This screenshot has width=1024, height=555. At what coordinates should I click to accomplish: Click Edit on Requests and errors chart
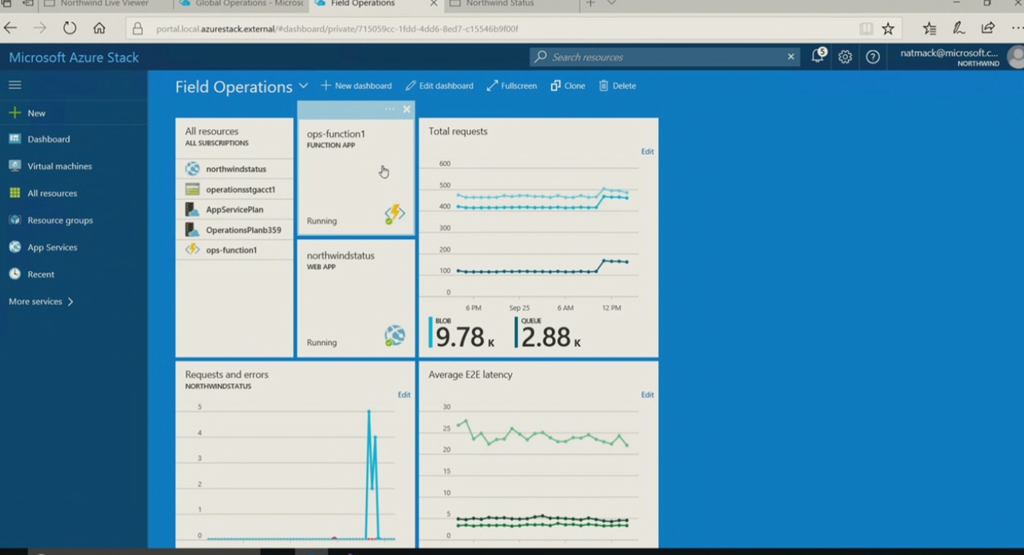(x=404, y=395)
